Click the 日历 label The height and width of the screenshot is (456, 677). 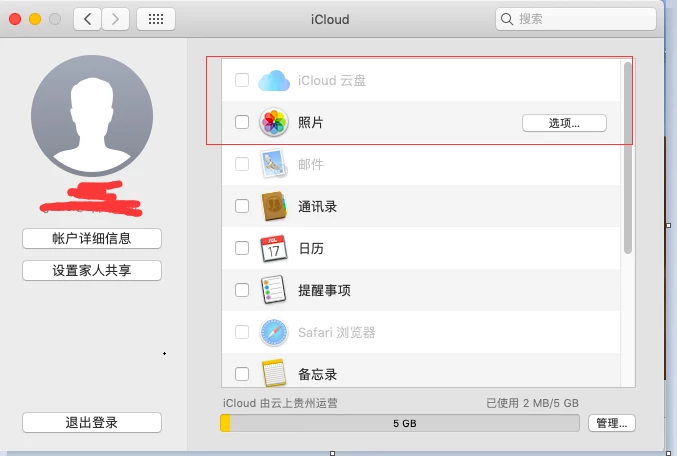tap(311, 248)
